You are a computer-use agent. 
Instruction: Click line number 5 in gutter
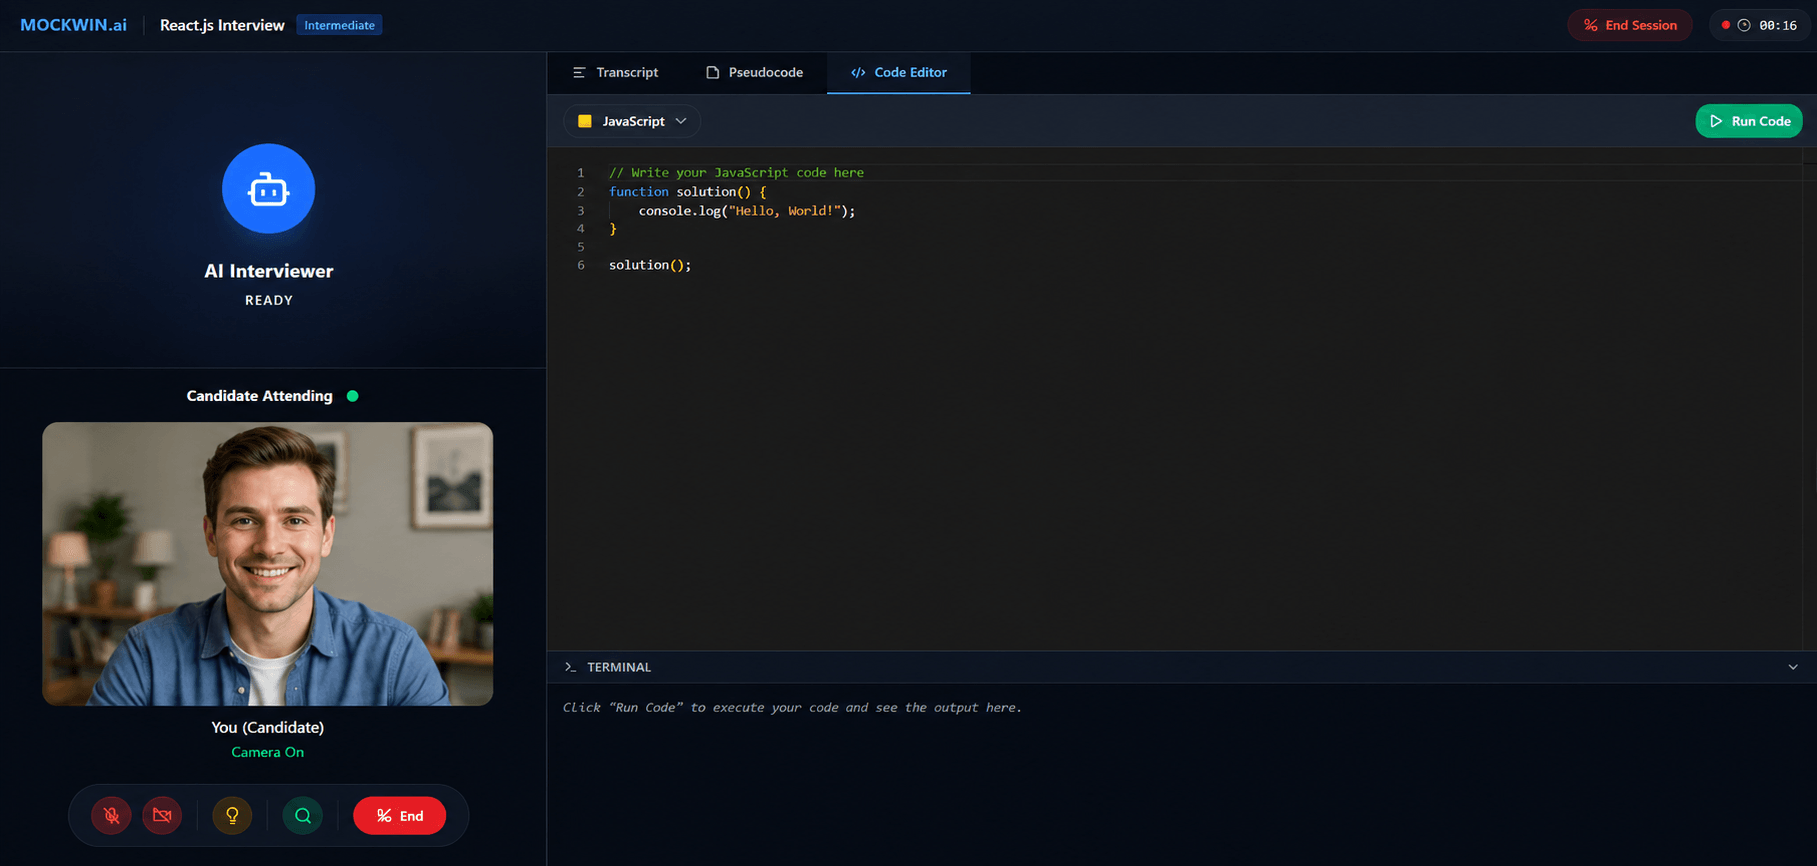point(581,247)
